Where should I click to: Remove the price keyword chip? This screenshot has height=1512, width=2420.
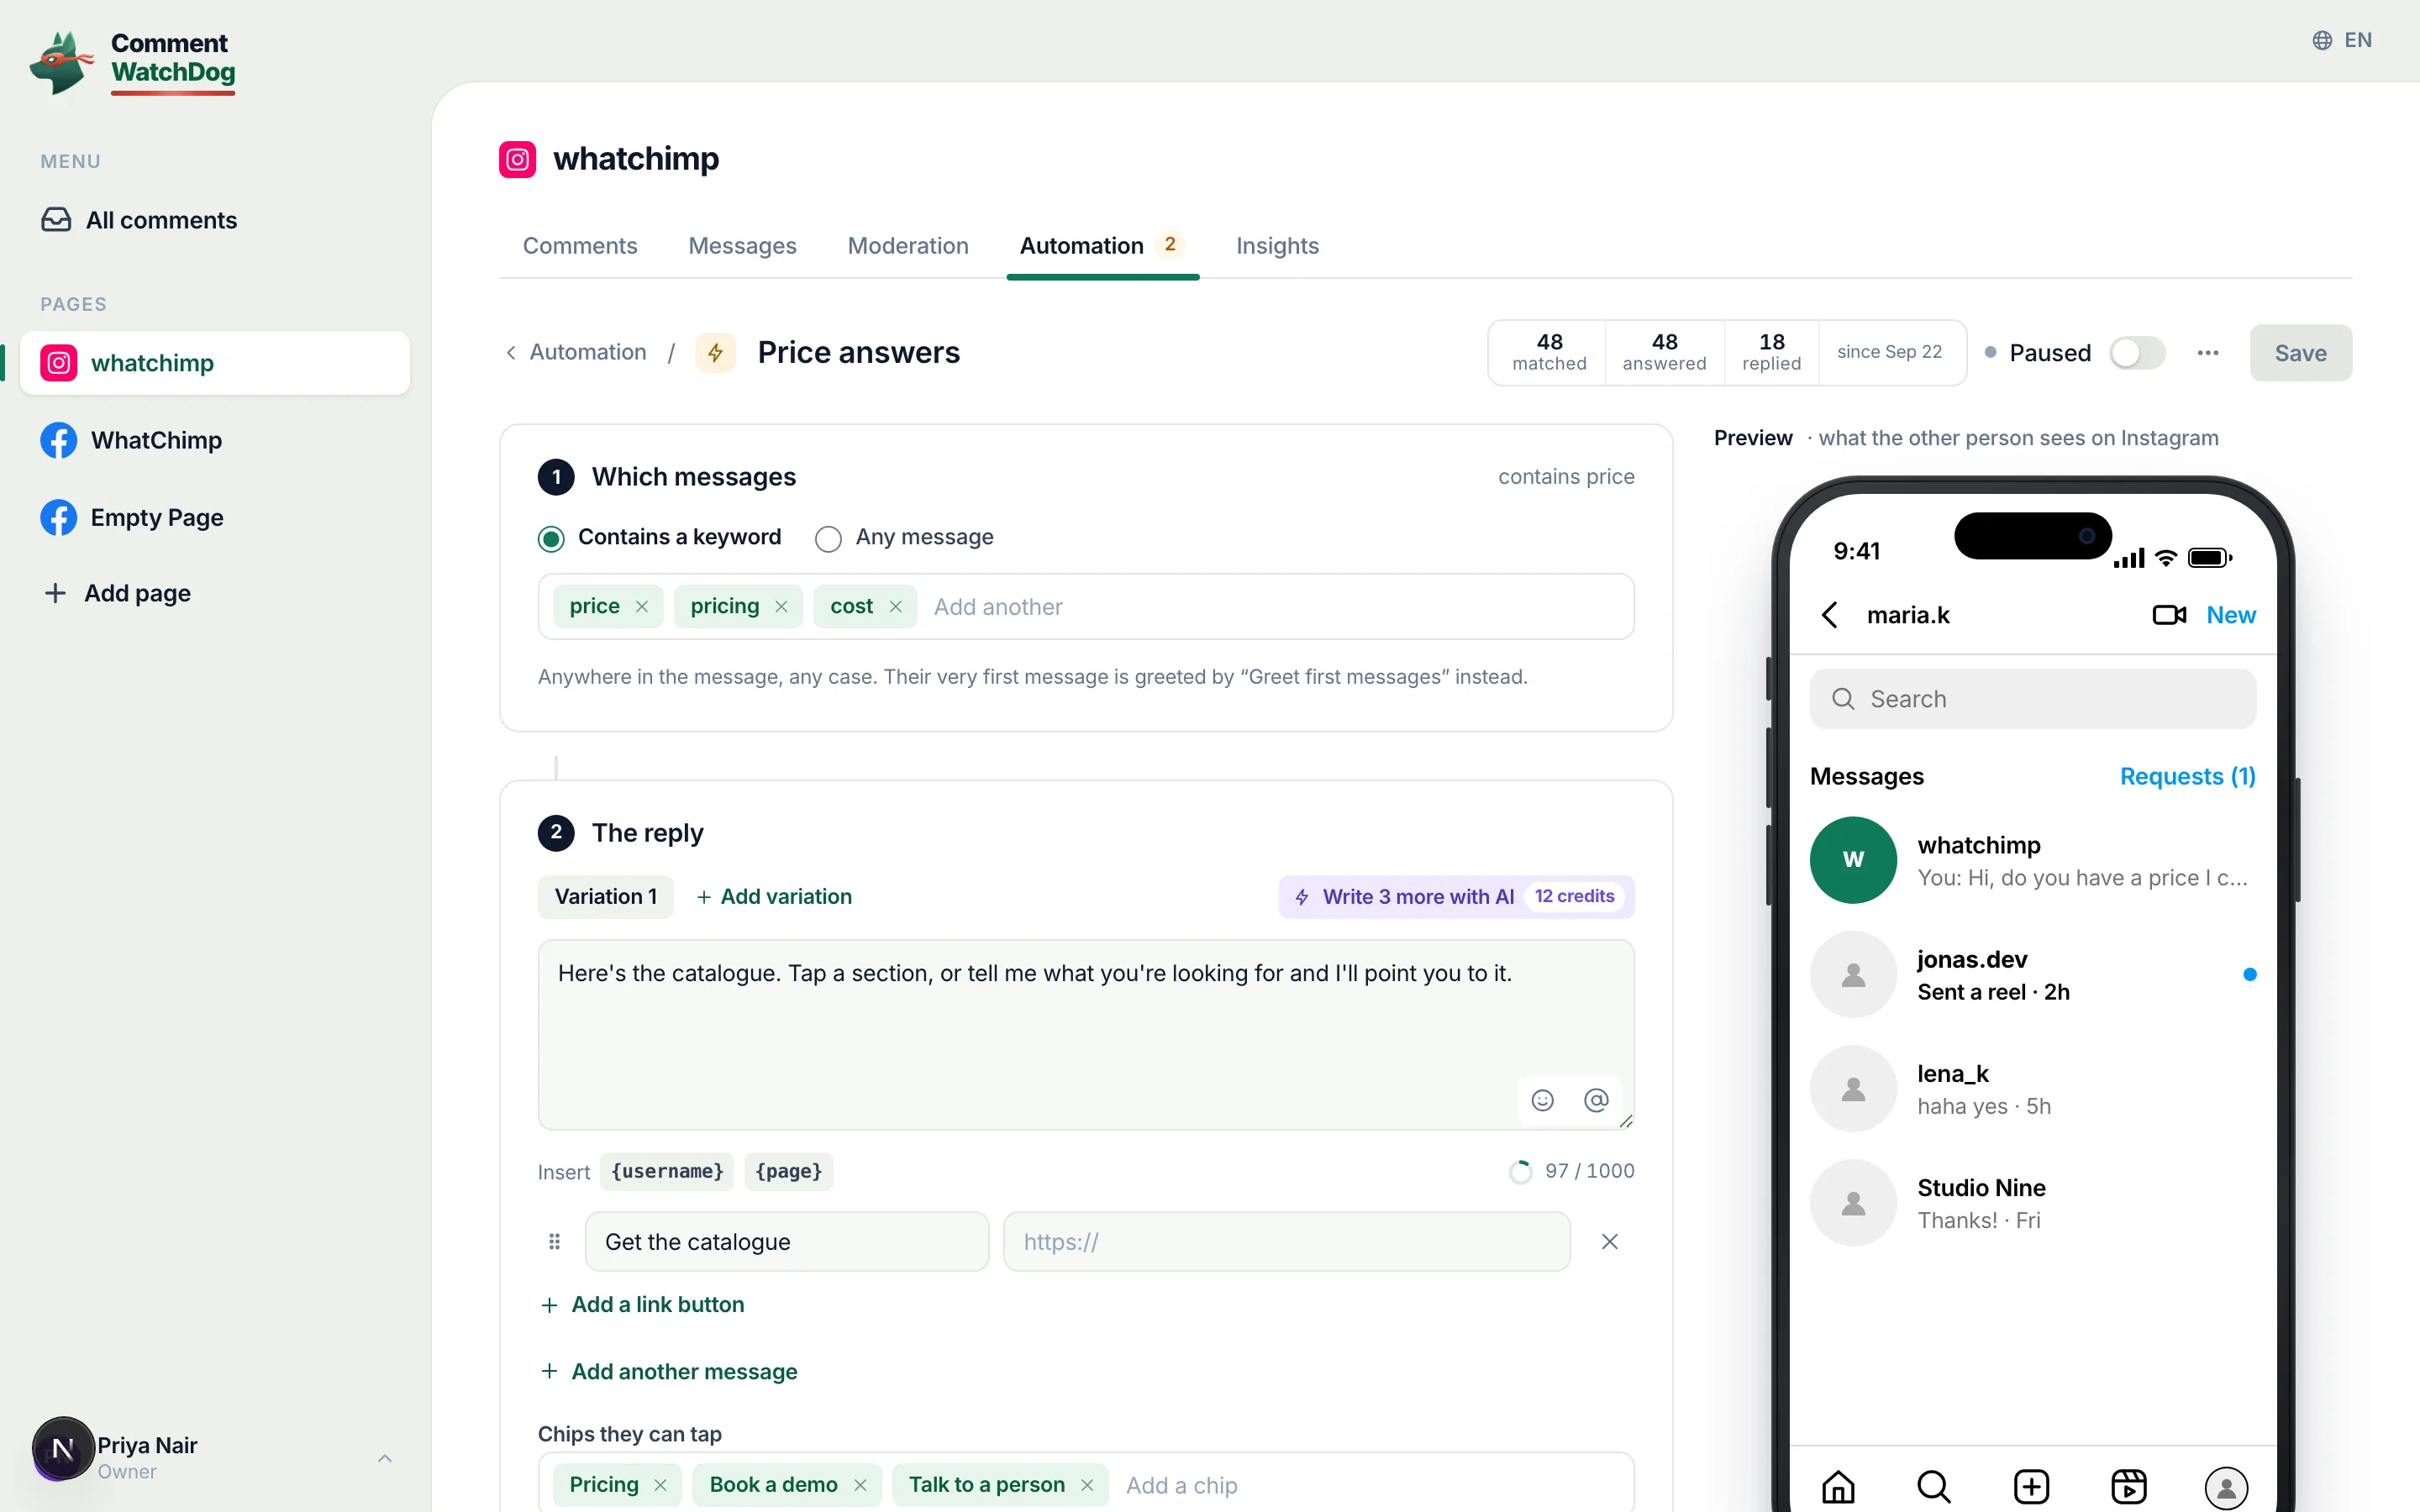(642, 607)
